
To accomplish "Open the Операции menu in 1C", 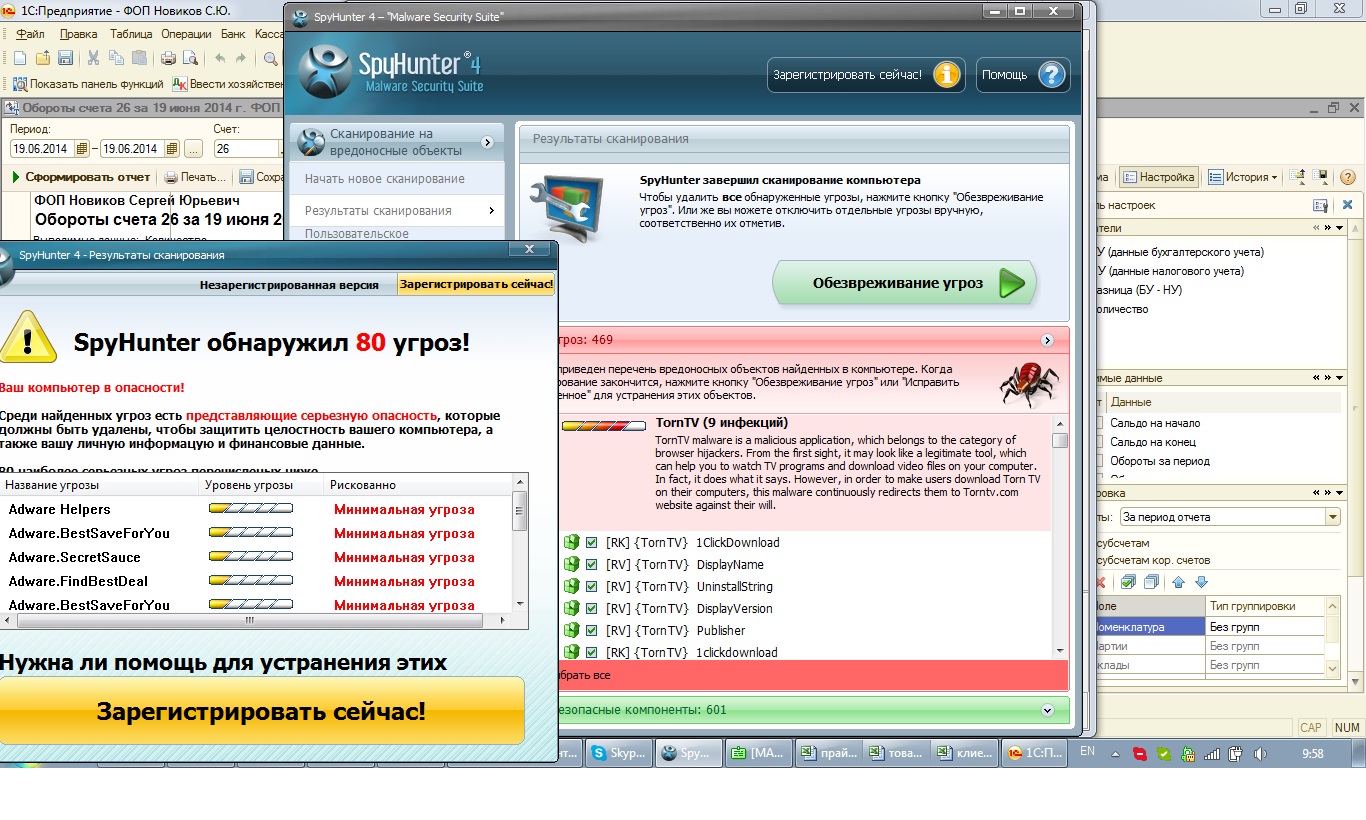I will click(186, 33).
